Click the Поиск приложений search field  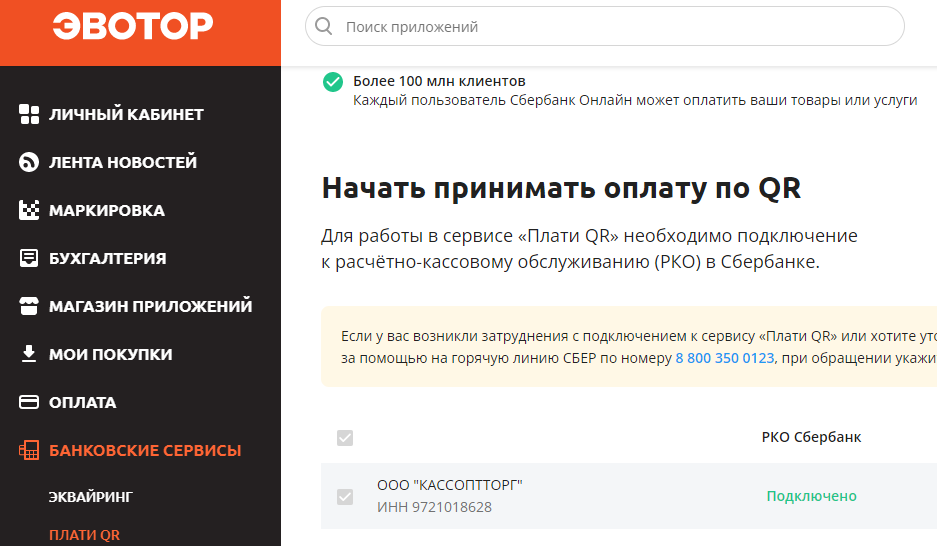point(604,26)
